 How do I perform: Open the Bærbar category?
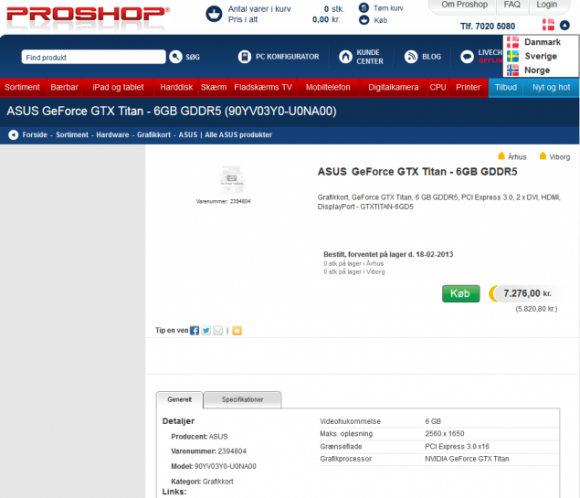tap(64, 87)
